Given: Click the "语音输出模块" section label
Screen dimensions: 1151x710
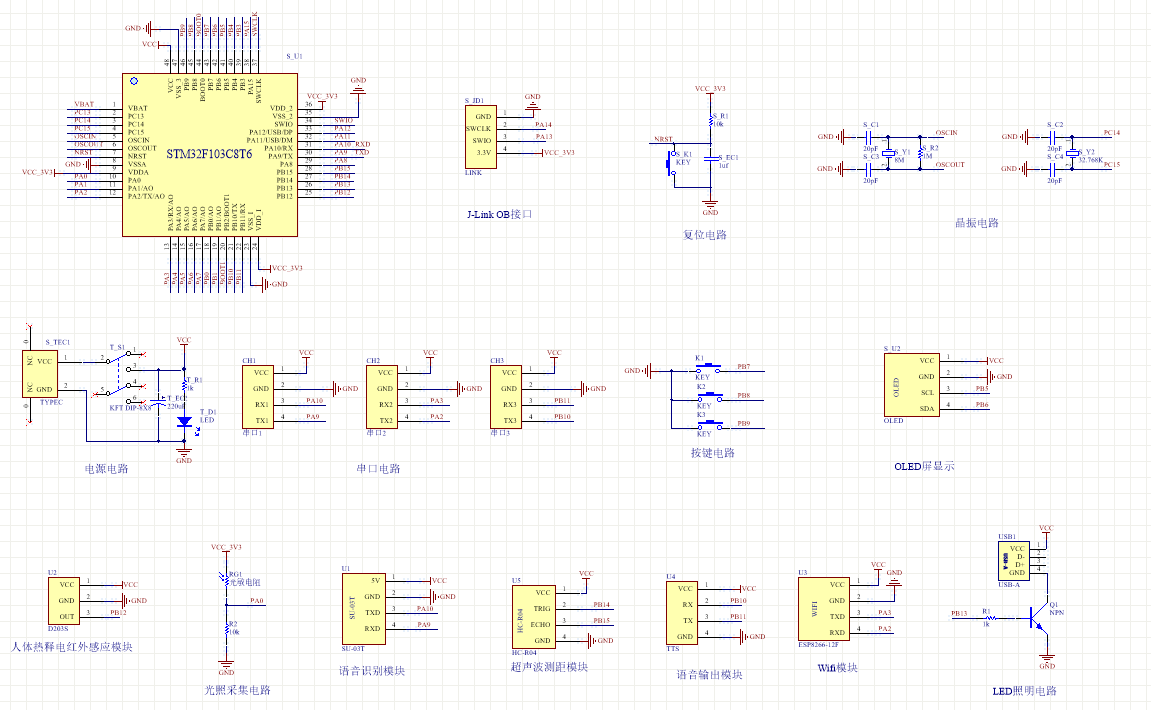Looking at the screenshot, I should pos(709,674).
